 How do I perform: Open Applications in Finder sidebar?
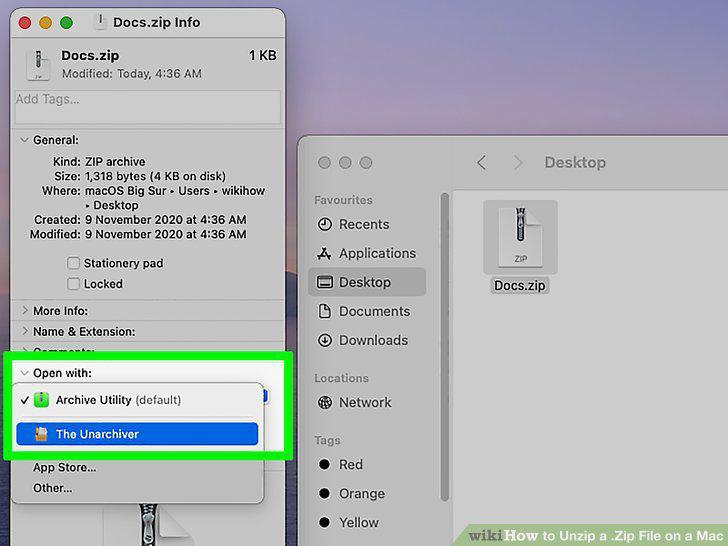click(367, 253)
